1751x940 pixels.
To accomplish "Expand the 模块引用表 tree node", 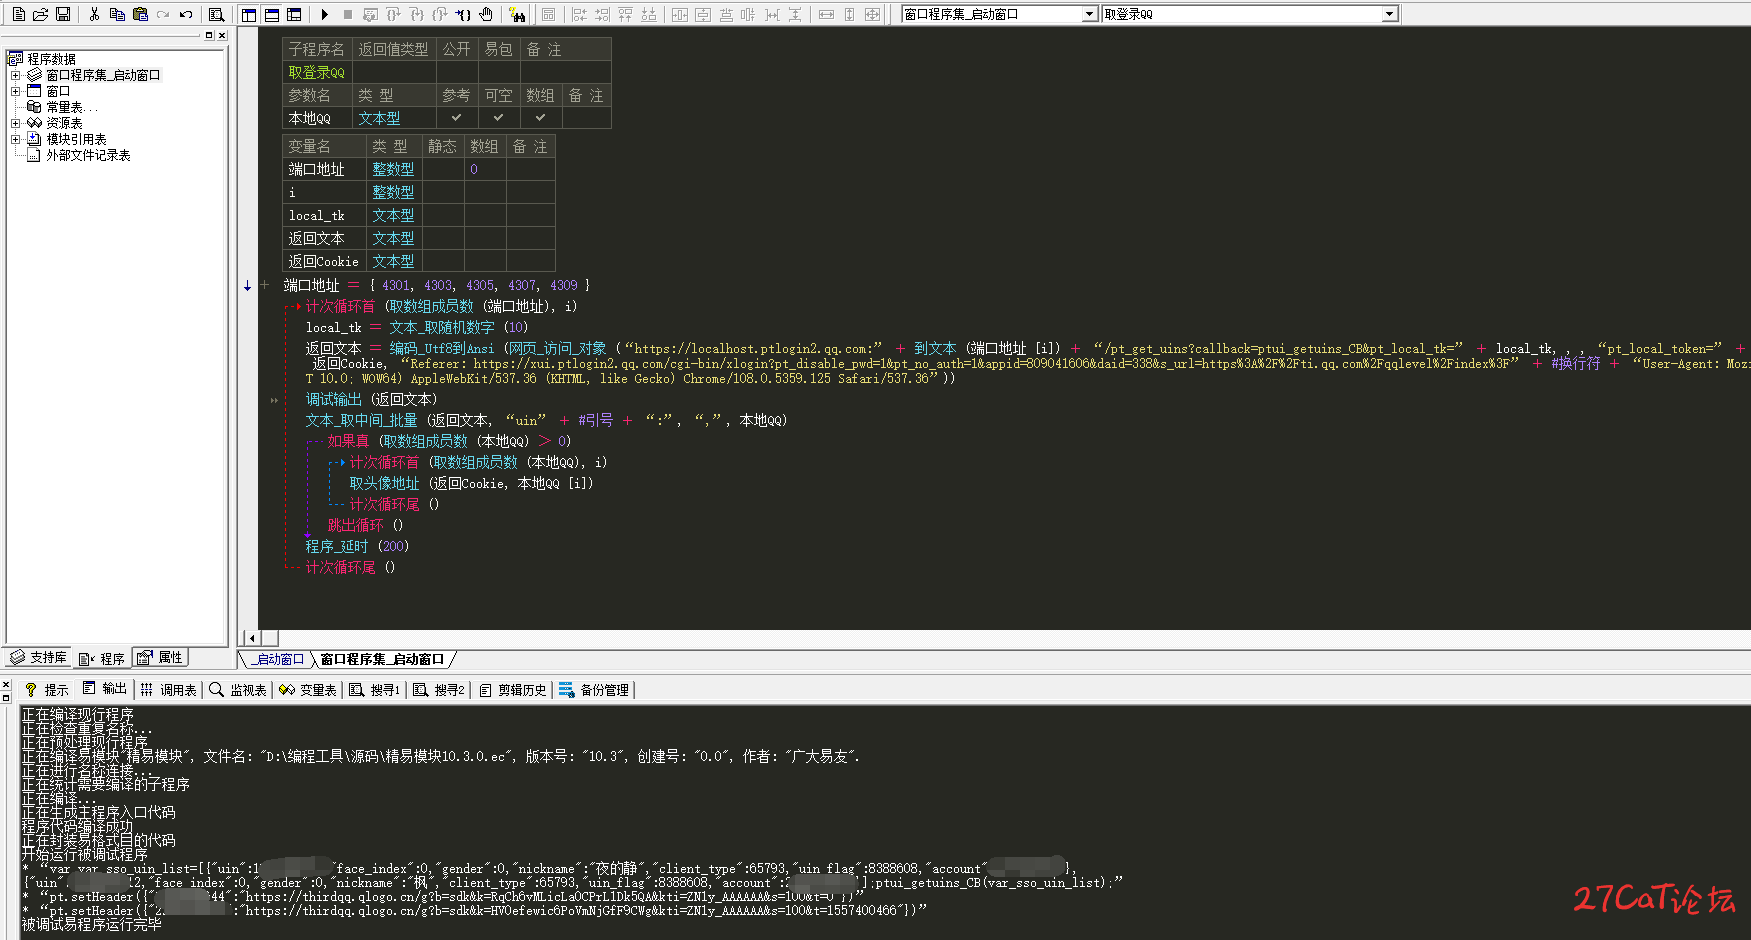I will (15, 139).
